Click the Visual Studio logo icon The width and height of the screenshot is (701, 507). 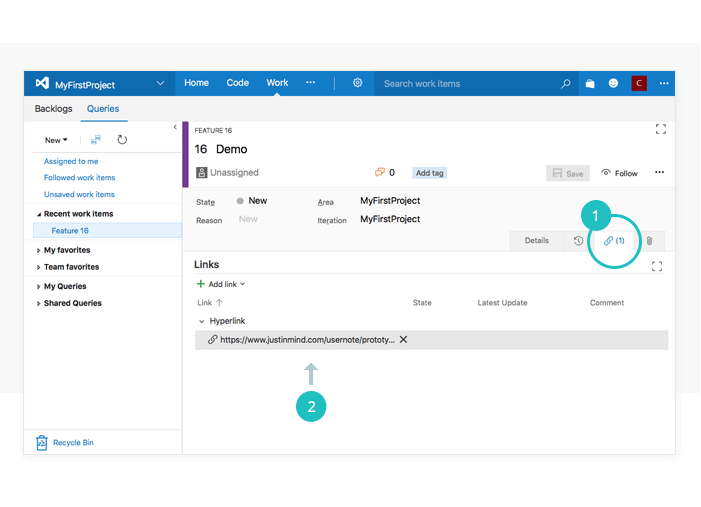(x=42, y=83)
